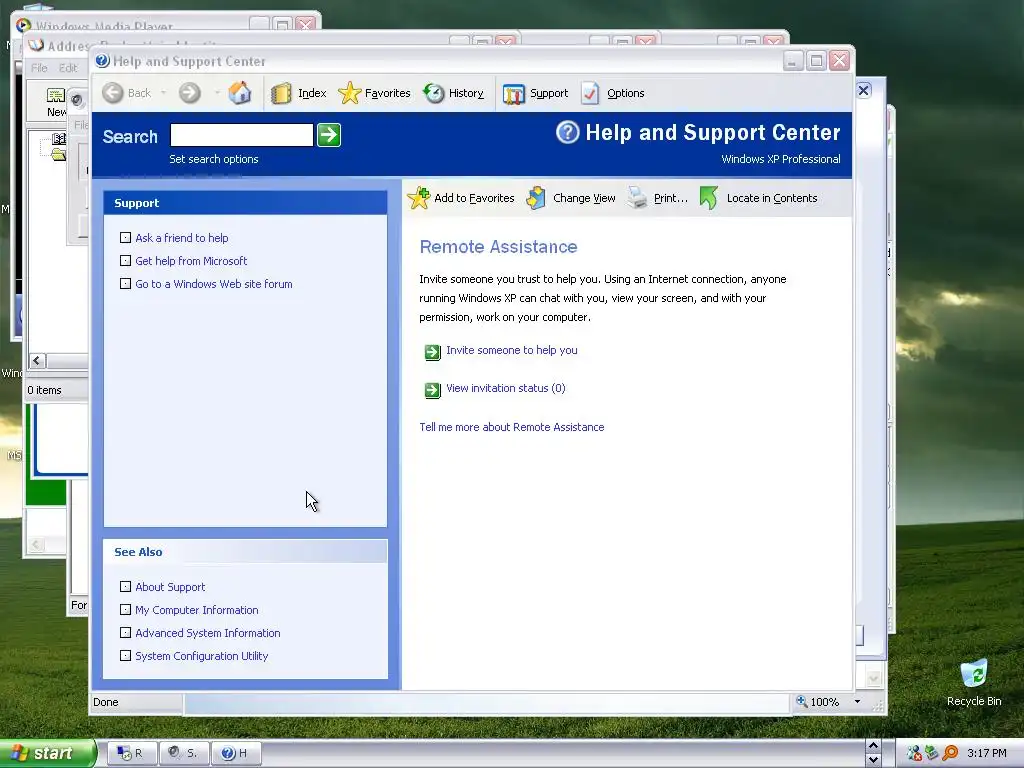Click the 0 items status text
This screenshot has height=768, width=1024.
pos(44,390)
